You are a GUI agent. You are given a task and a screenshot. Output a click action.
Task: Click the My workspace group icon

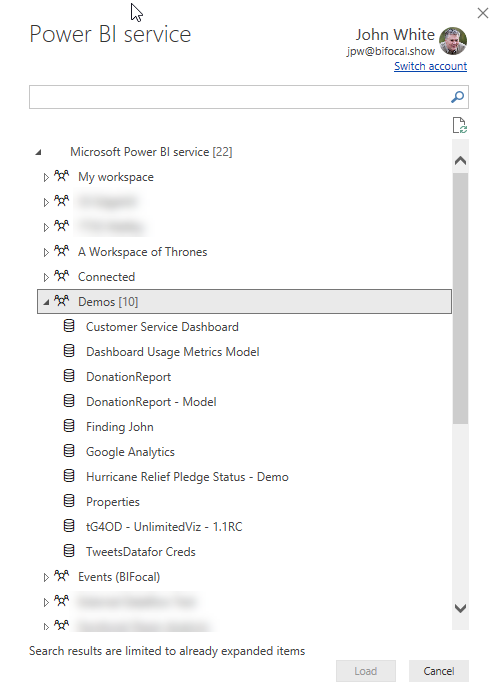pos(62,176)
